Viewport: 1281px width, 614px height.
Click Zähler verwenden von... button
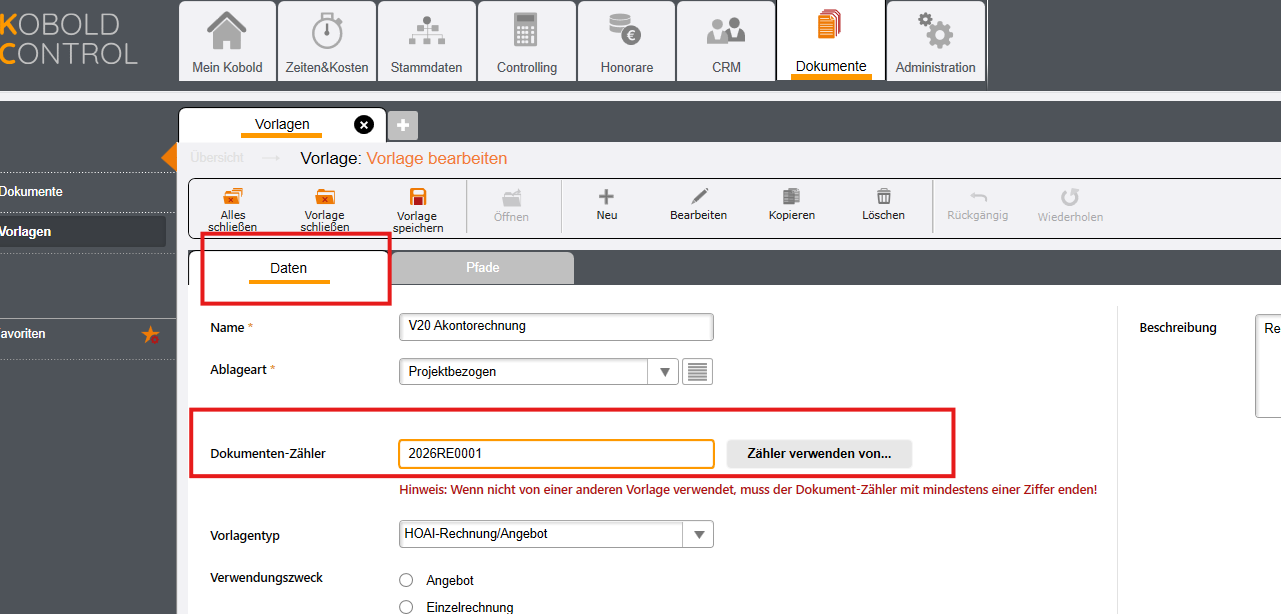(818, 454)
